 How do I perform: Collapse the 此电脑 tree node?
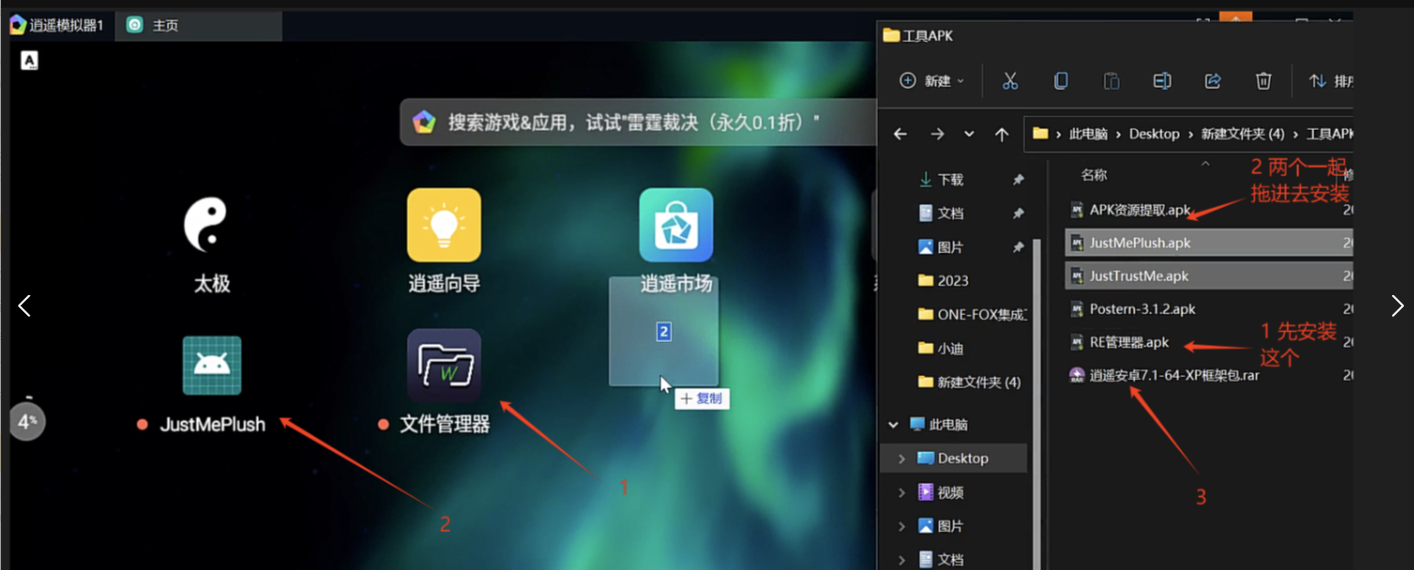click(x=893, y=425)
